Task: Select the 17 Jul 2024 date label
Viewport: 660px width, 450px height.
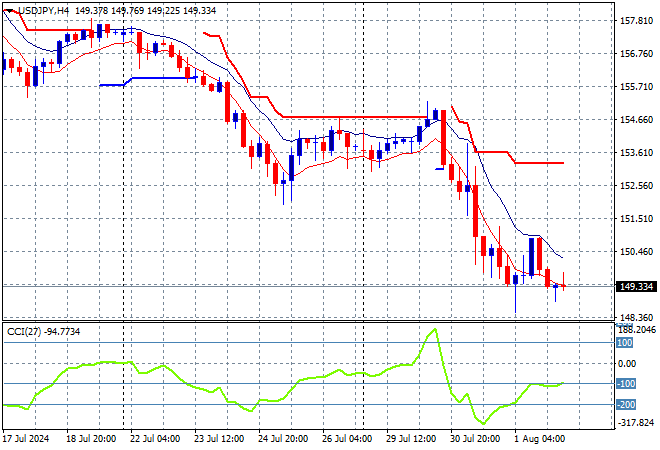Action: point(28,440)
